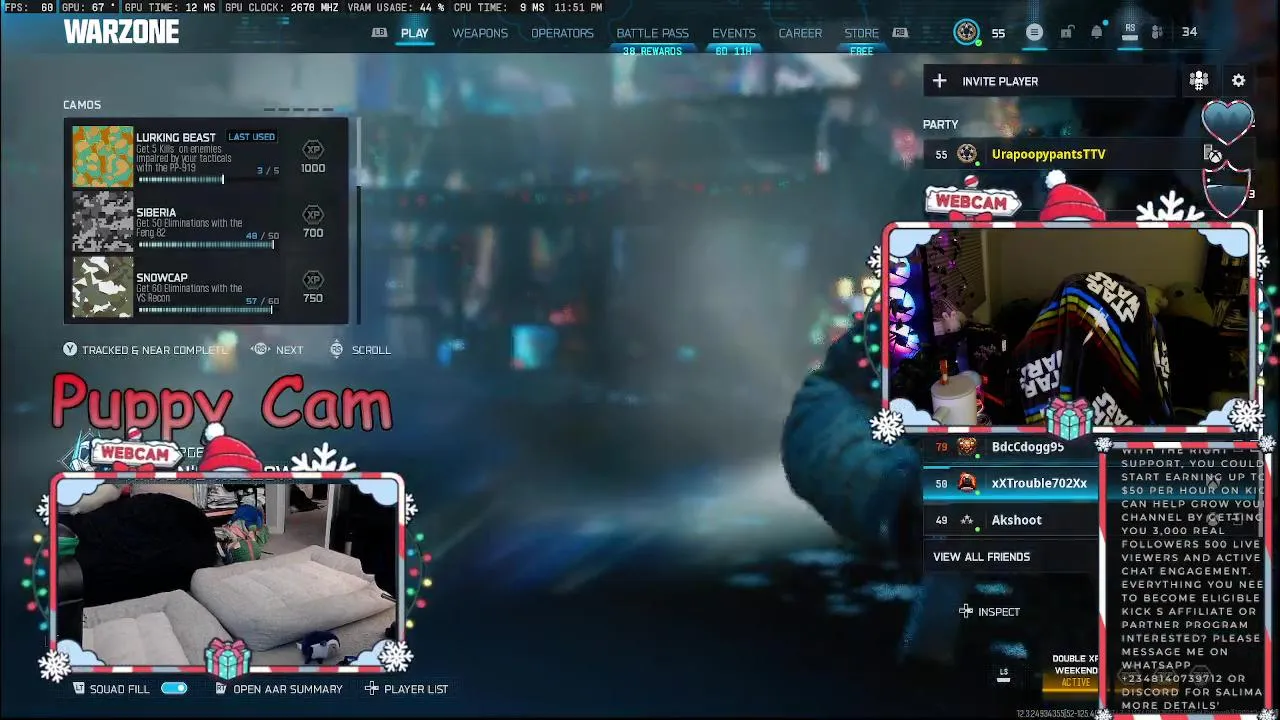The width and height of the screenshot is (1280, 720).
Task: Click UrapoopypantsTTV's rank emblem icon
Action: (x=967, y=154)
